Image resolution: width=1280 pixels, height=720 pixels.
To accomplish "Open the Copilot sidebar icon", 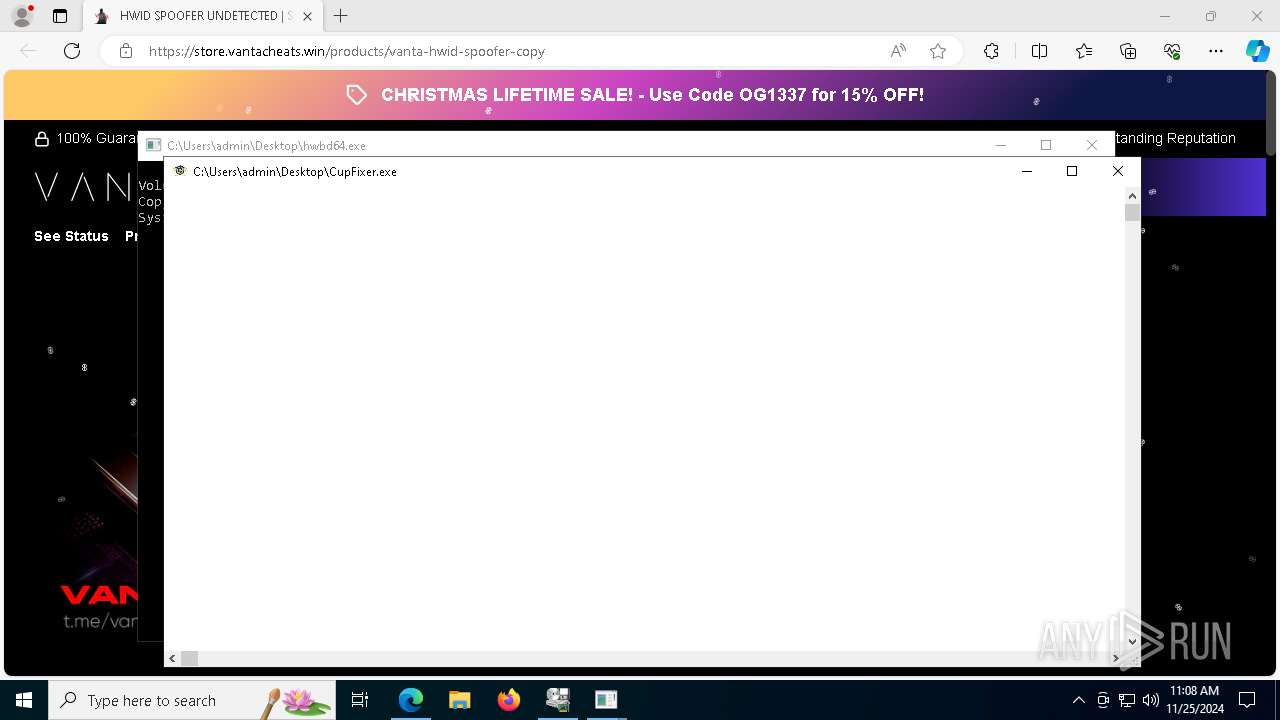I will pos(1258,51).
